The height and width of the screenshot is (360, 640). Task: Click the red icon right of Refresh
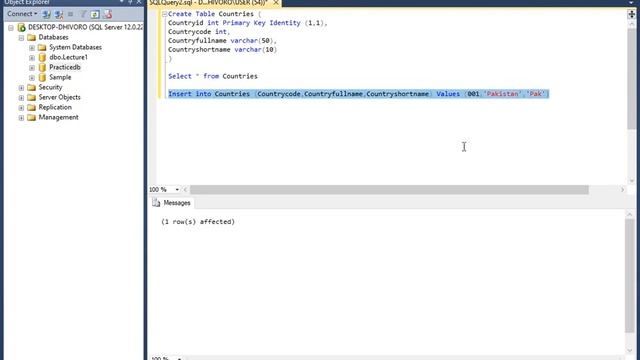point(107,14)
